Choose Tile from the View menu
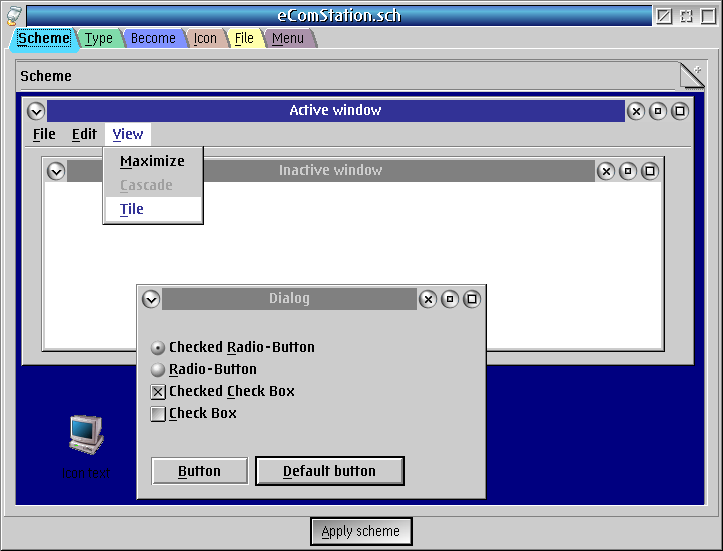The height and width of the screenshot is (551, 723). [153, 209]
